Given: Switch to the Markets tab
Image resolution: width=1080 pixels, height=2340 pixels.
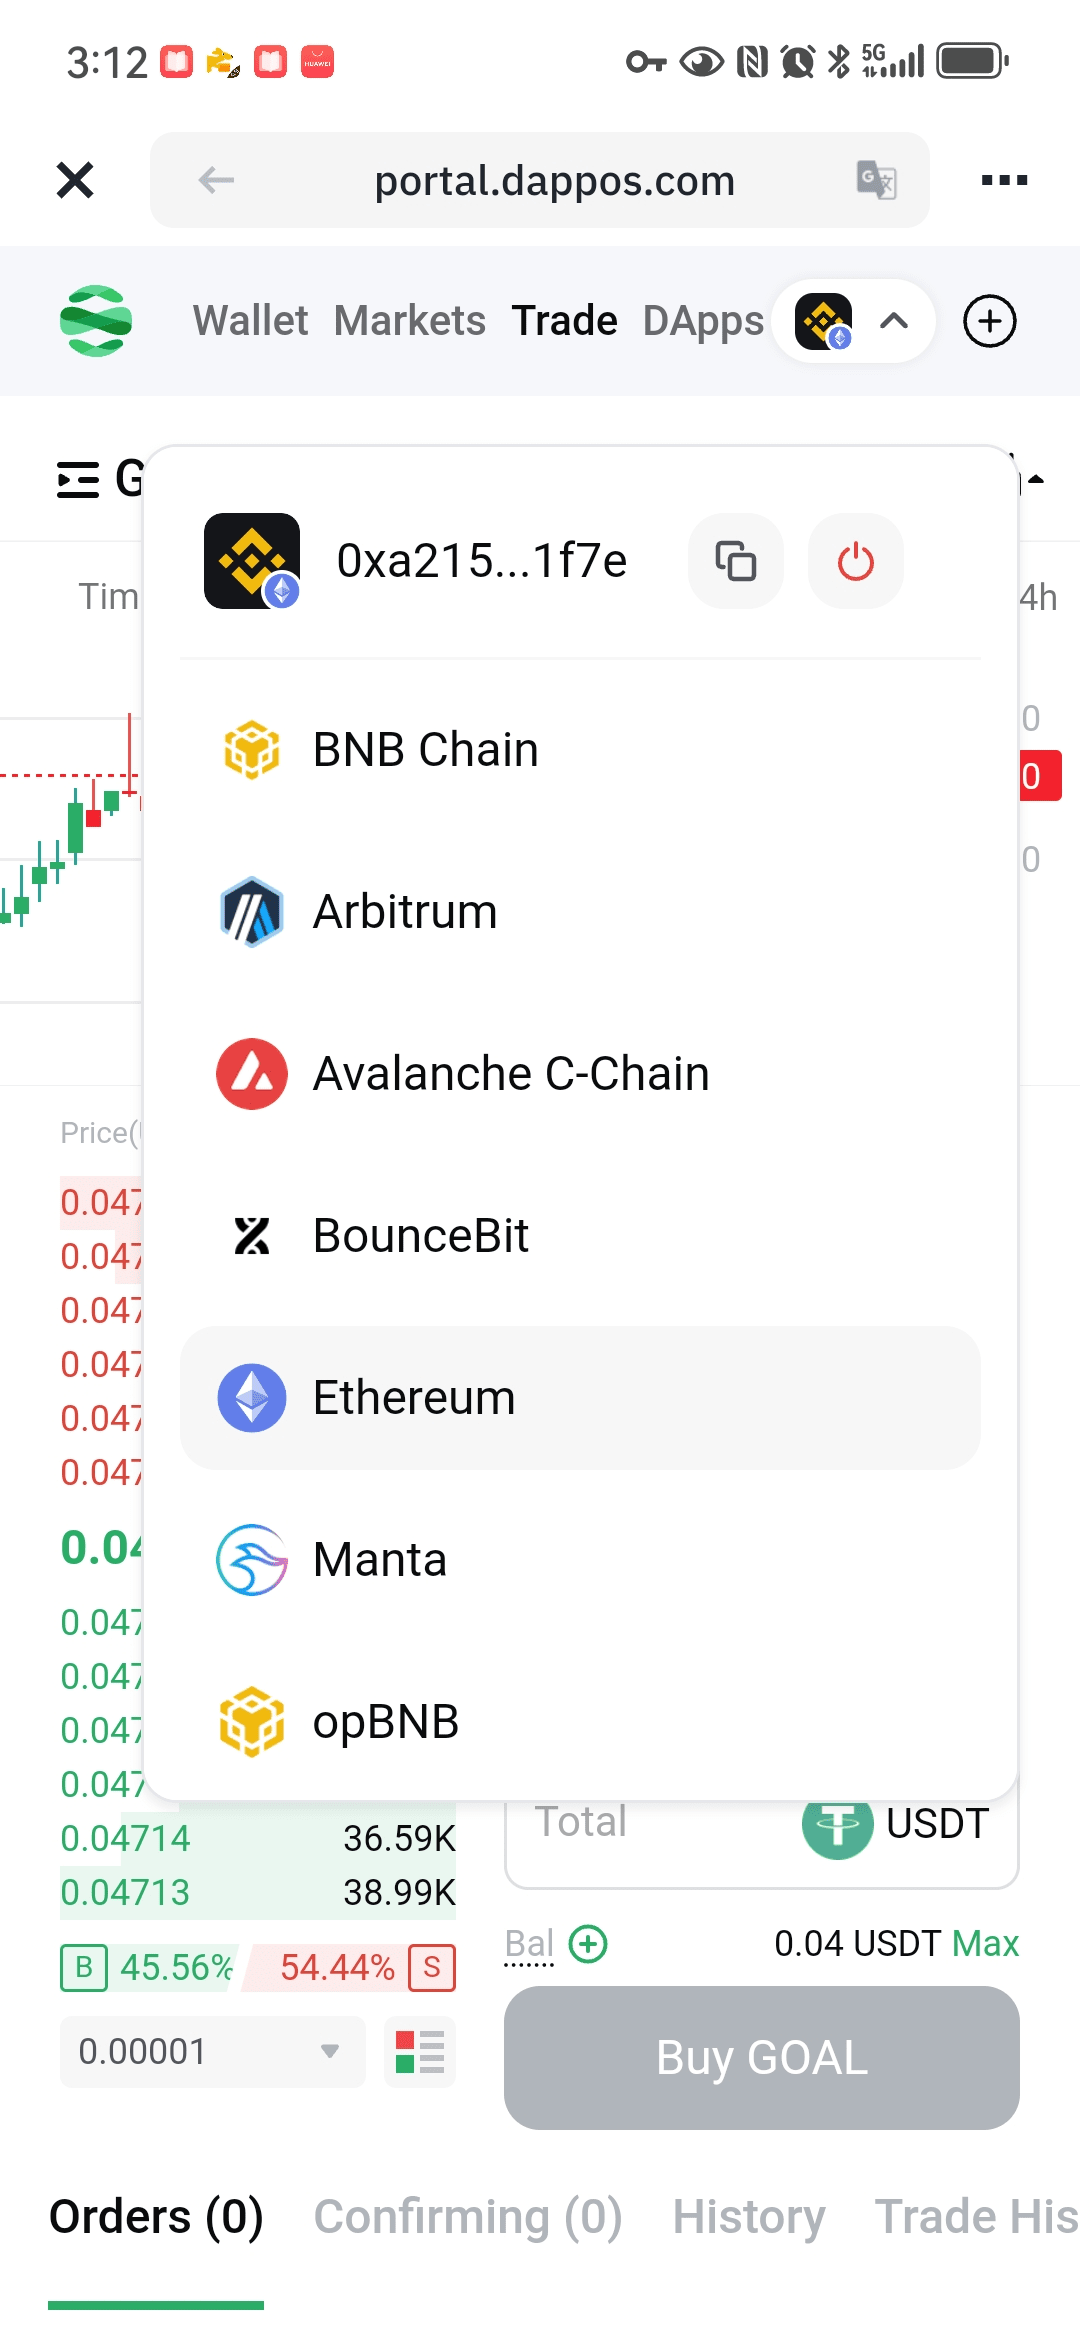Looking at the screenshot, I should [410, 321].
